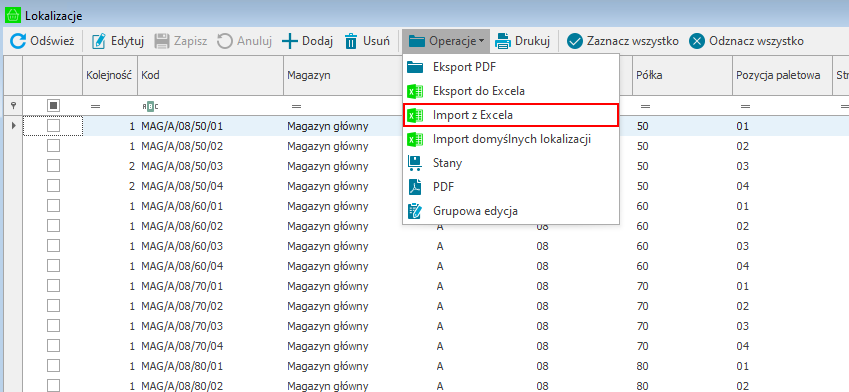
Task: Check the box for MAG/A/08/60/01
Action: [53, 206]
